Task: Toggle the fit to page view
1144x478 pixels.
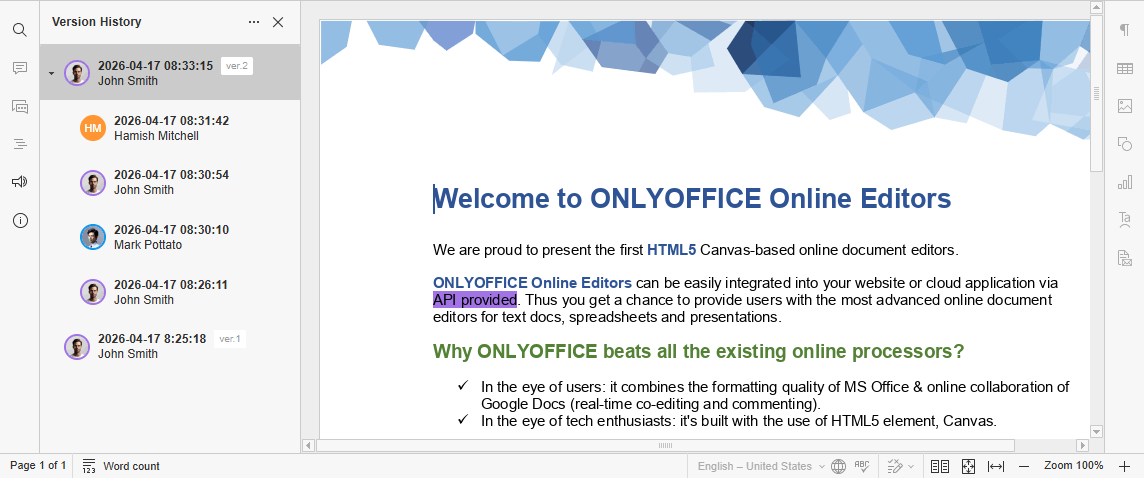Action: click(968, 466)
